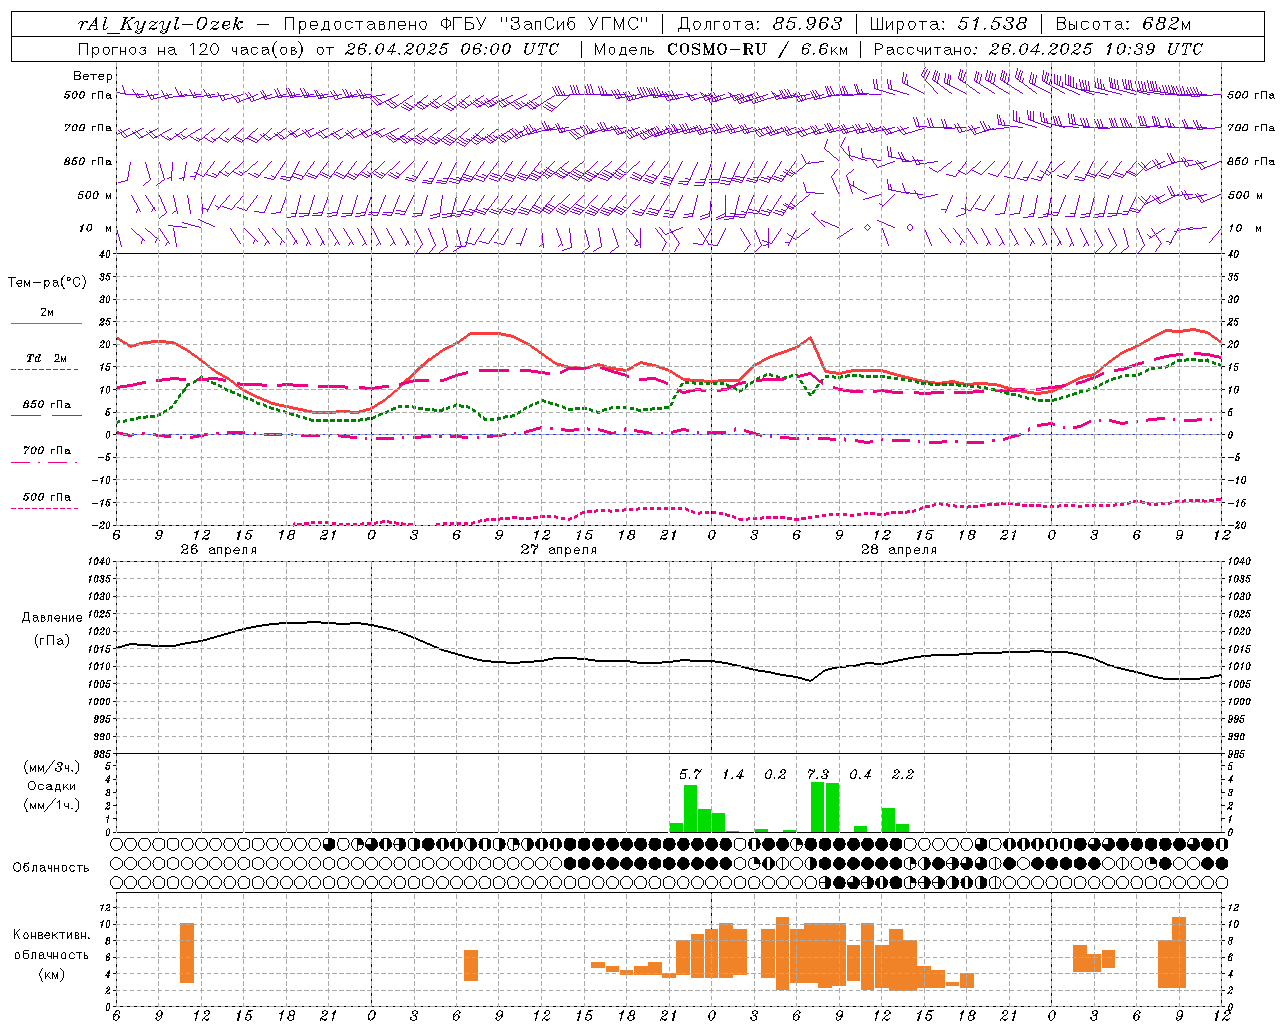
Task: Click the Рассчитано: 26.04.2025 10:39 UTC text
Action: 1038,49
